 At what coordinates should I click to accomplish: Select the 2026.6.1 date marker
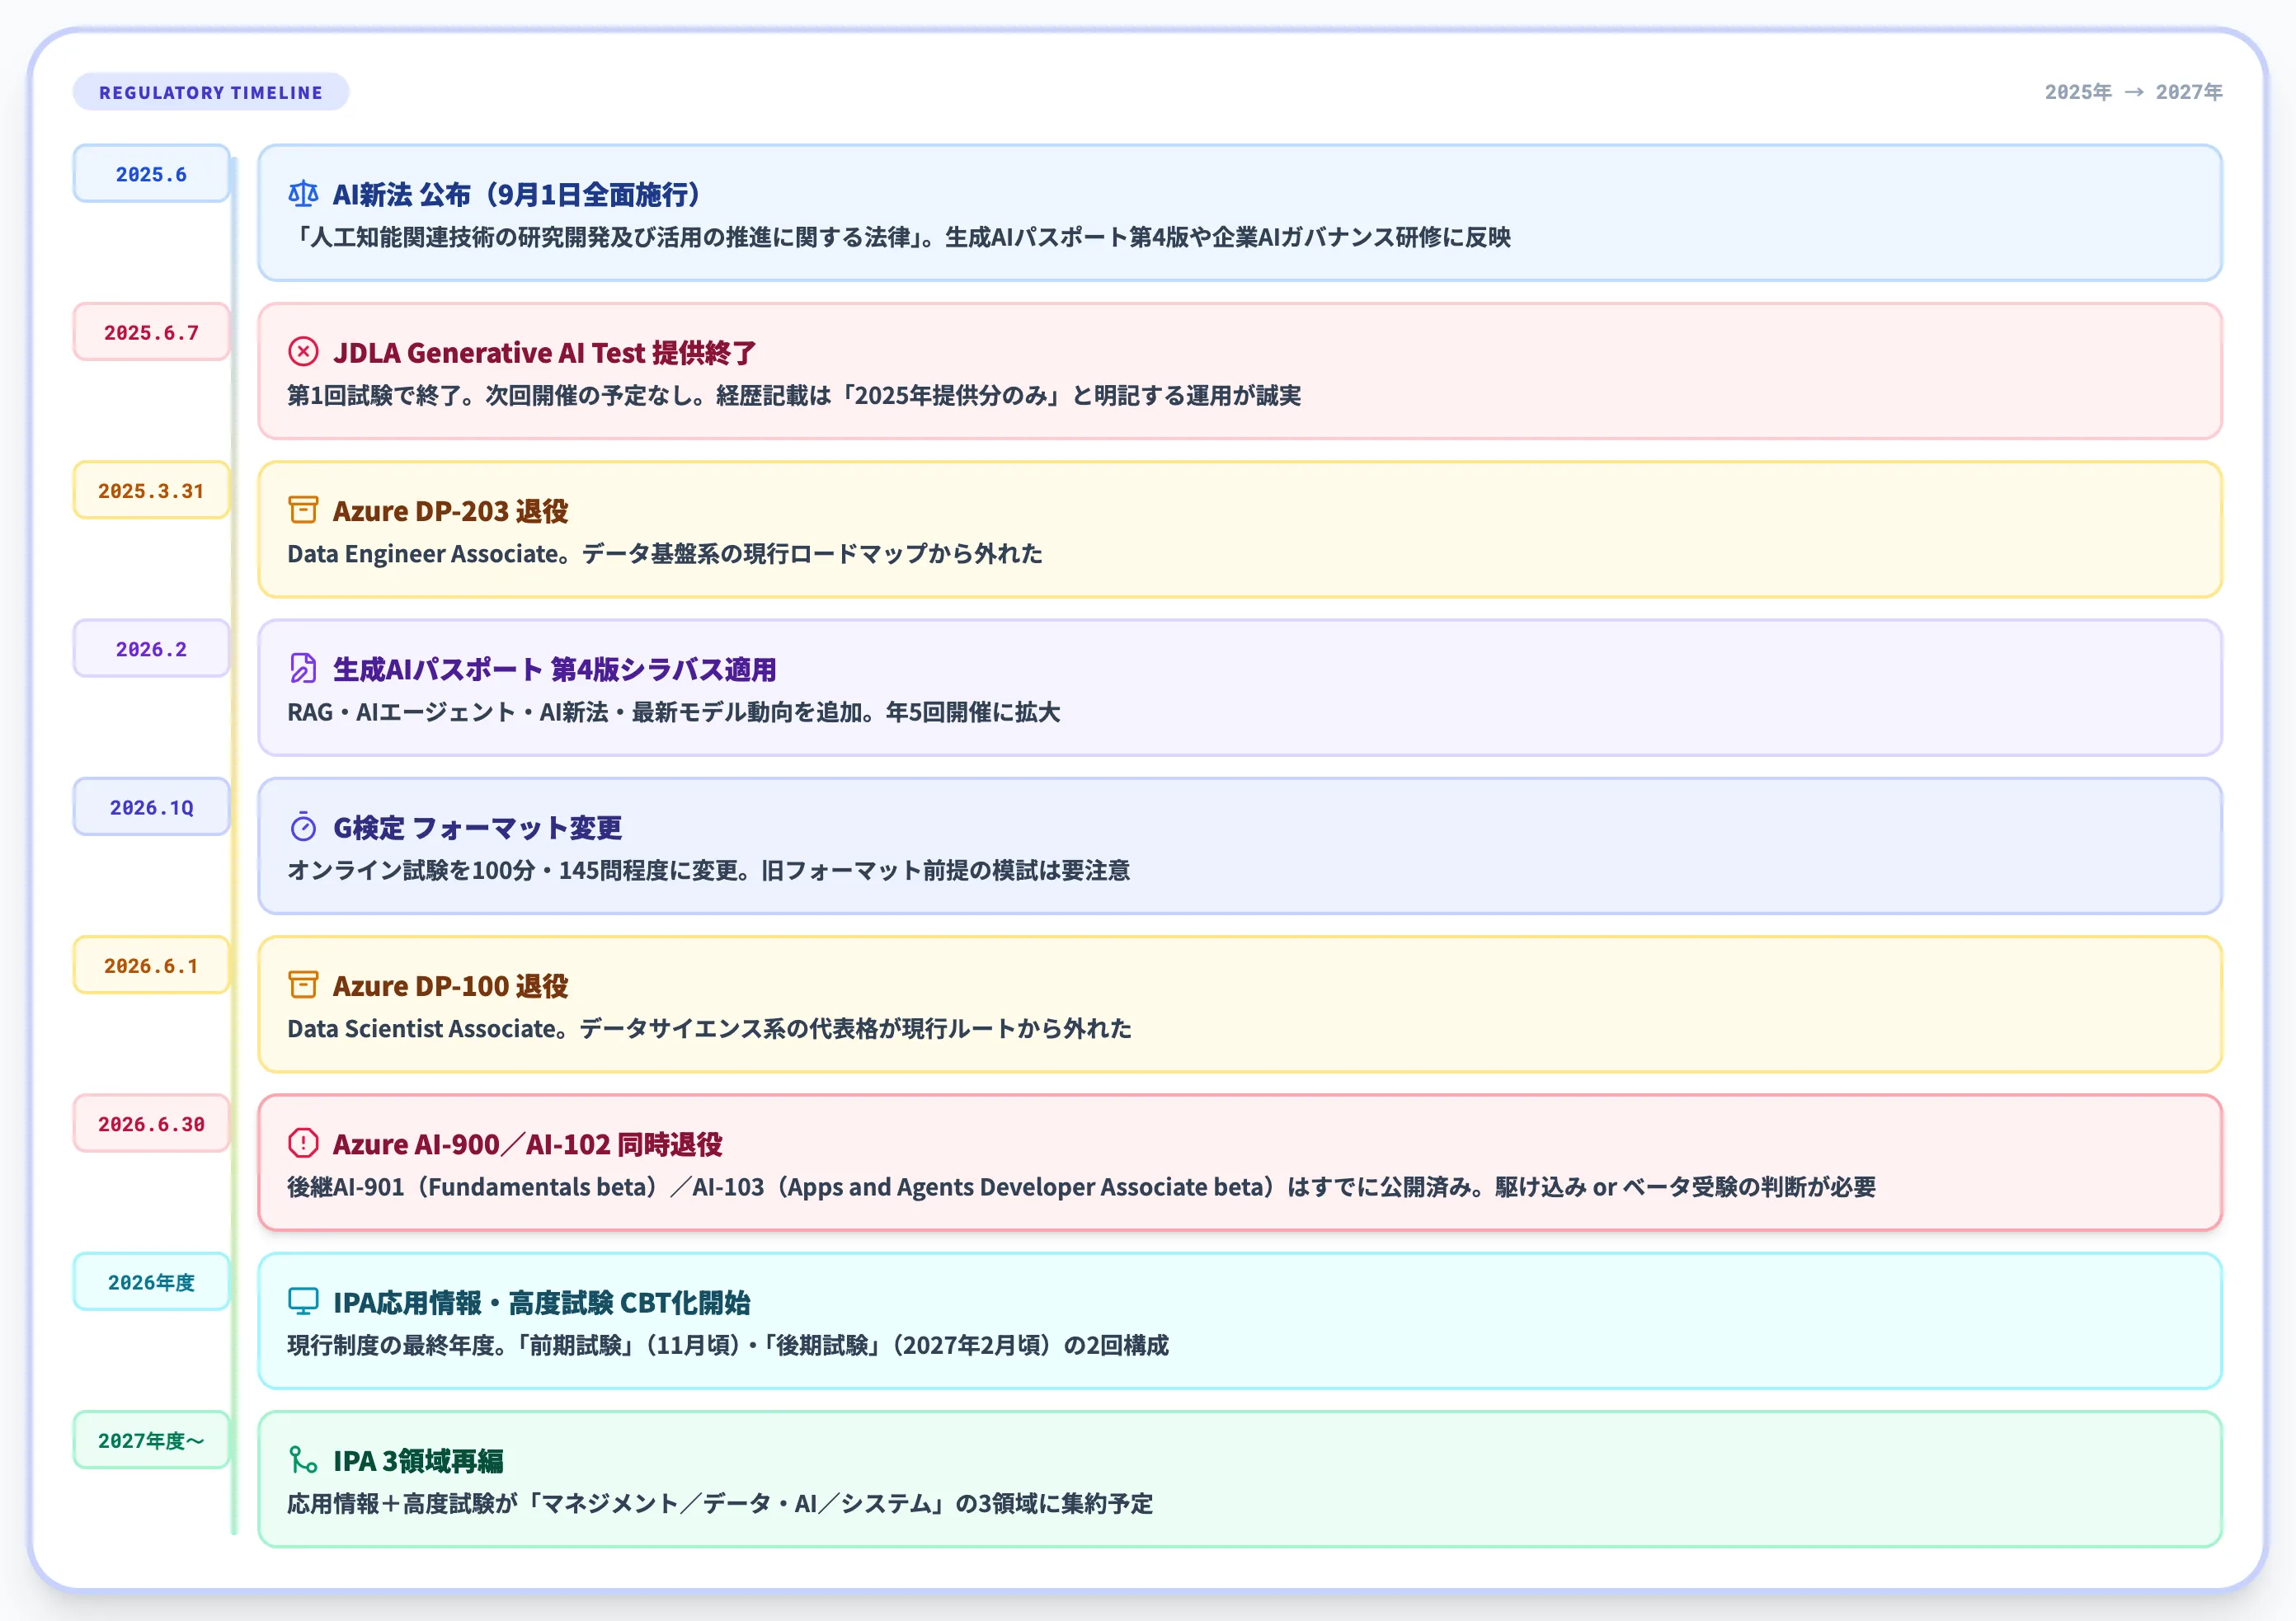point(151,965)
